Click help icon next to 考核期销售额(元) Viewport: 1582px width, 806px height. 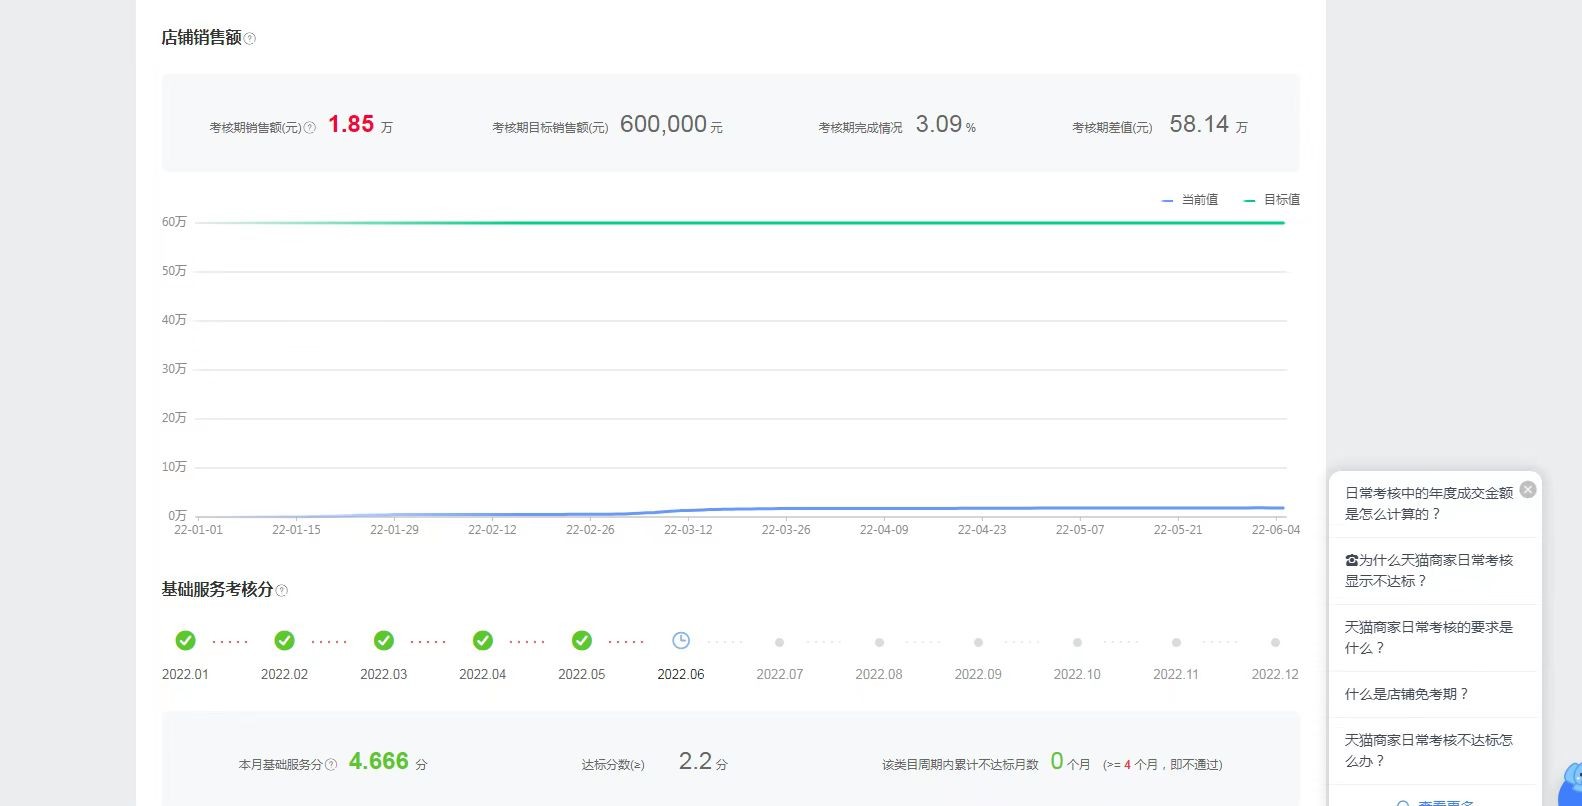(x=309, y=127)
